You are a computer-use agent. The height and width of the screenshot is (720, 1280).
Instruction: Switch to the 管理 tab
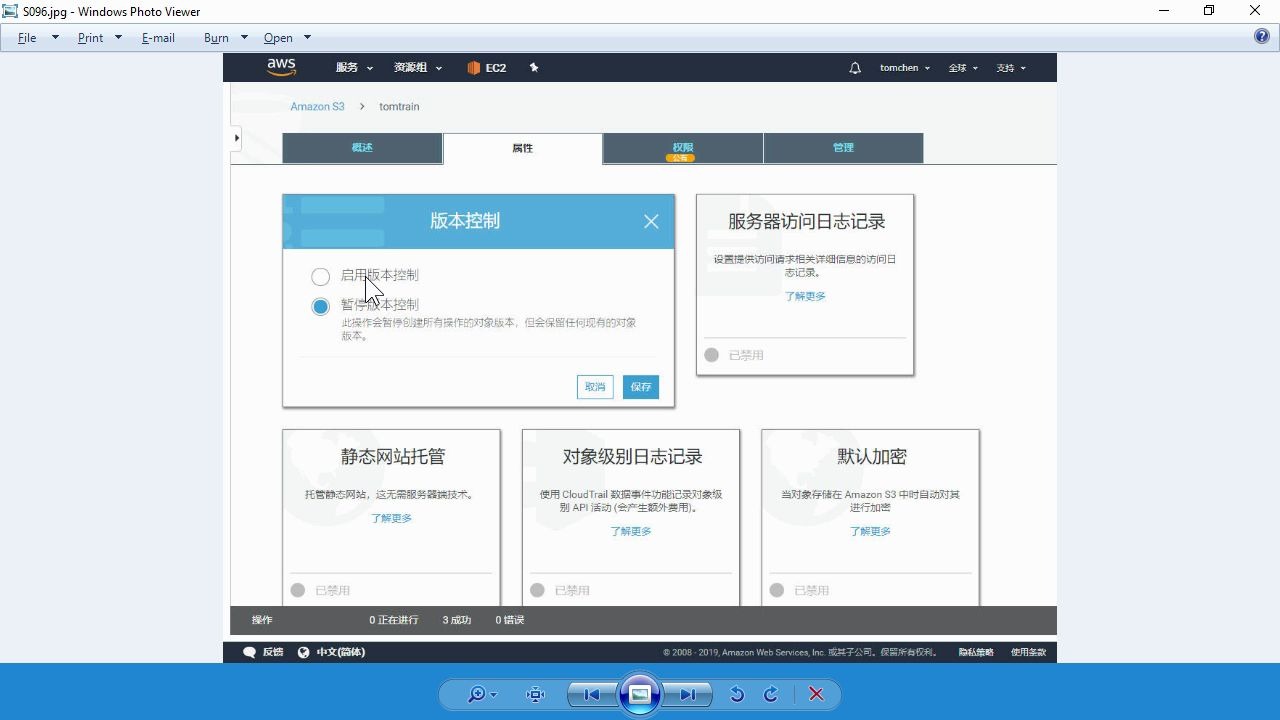pos(843,147)
